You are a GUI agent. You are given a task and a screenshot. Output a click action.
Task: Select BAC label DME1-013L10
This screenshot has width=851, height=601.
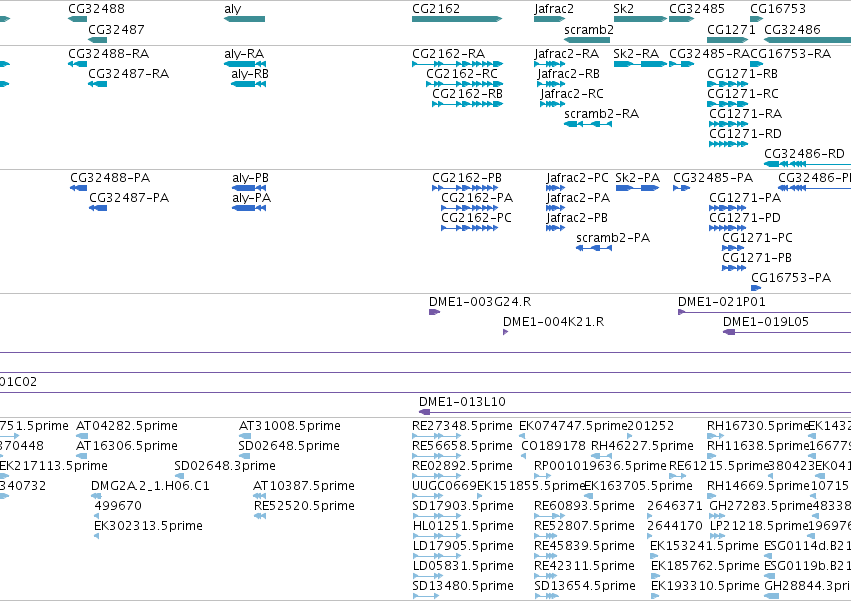click(x=462, y=402)
